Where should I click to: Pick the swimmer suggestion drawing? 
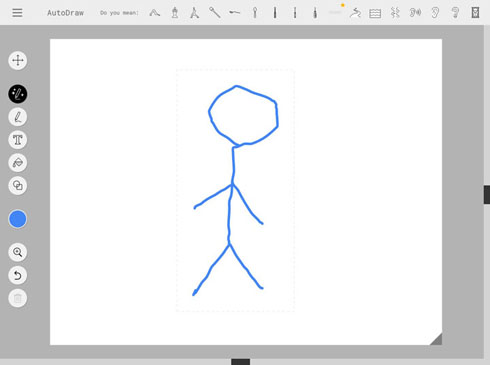pos(355,13)
